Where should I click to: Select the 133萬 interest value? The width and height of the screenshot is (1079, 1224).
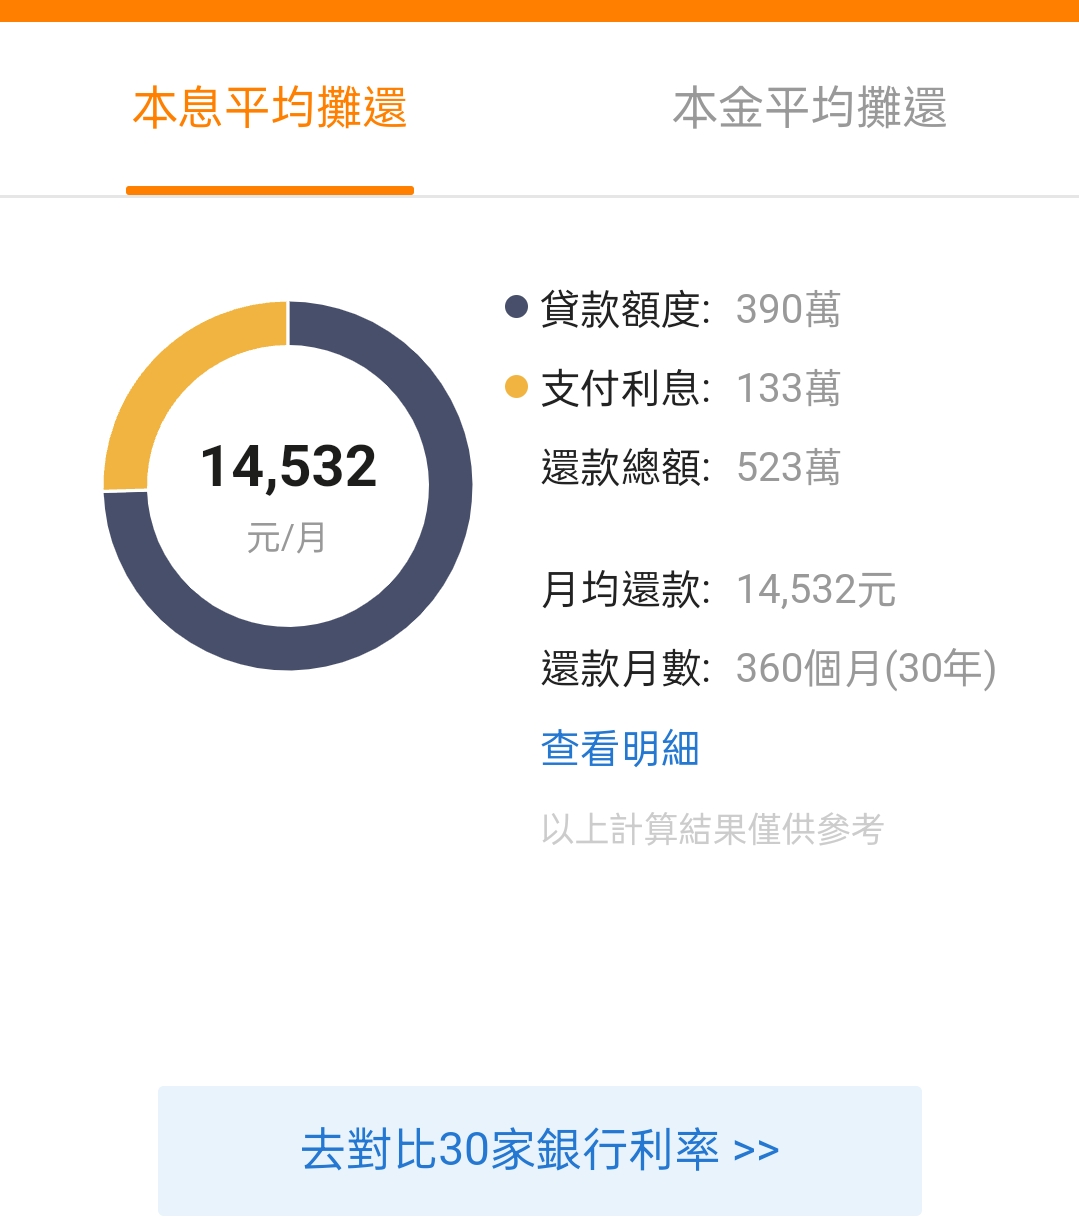point(788,389)
